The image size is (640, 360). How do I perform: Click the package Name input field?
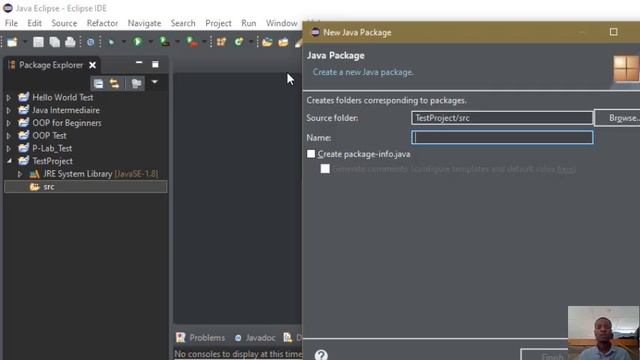click(502, 138)
